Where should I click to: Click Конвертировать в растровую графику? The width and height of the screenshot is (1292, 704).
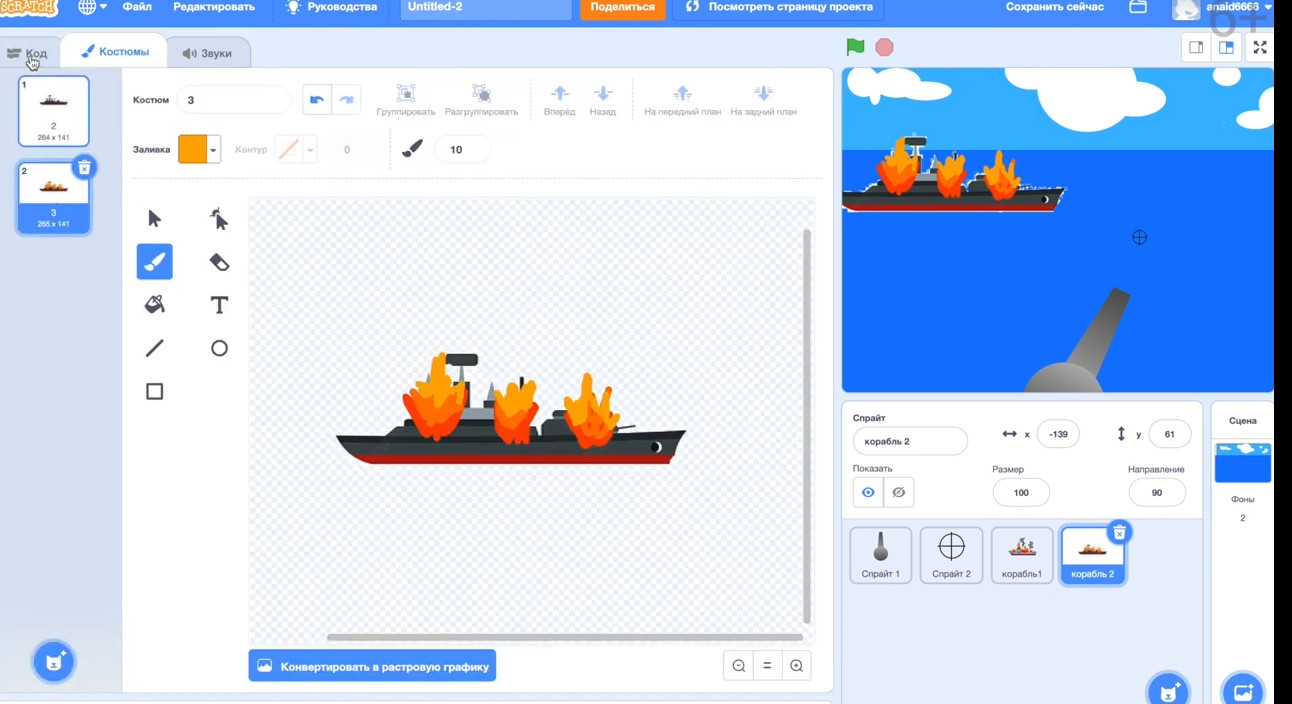coord(372,666)
